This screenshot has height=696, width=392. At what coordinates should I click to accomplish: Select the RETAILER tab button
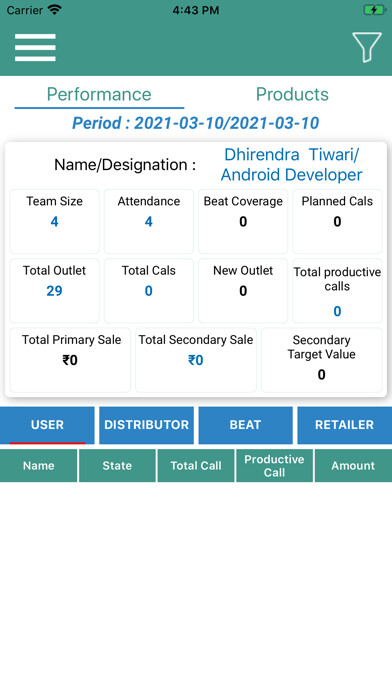(344, 425)
